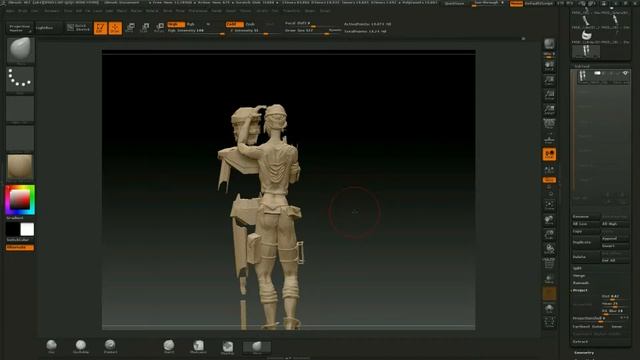Open the current brush thumbnail picker
Viewport: 640px width, 360px height.
point(20,50)
